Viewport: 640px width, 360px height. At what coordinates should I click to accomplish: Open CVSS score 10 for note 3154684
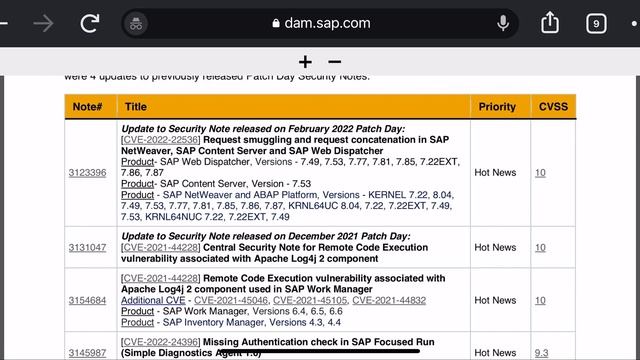540,300
